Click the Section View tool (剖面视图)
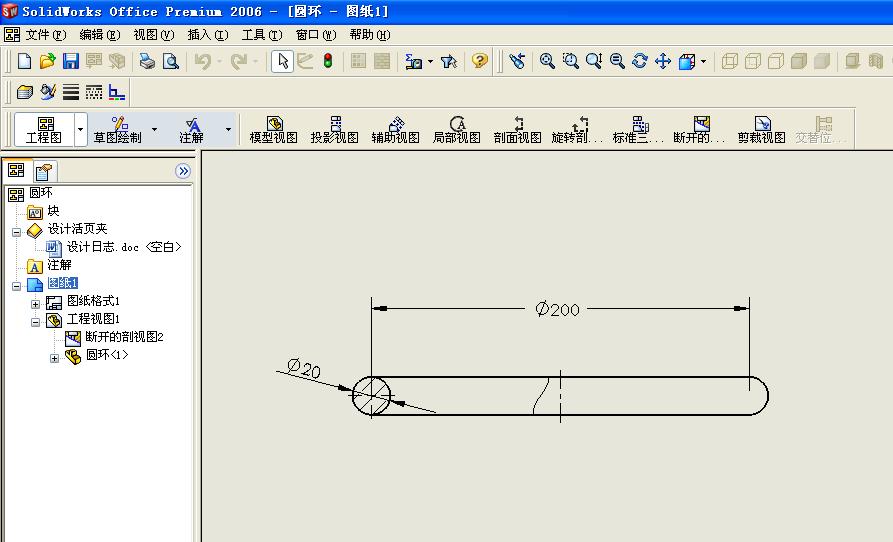 [518, 130]
